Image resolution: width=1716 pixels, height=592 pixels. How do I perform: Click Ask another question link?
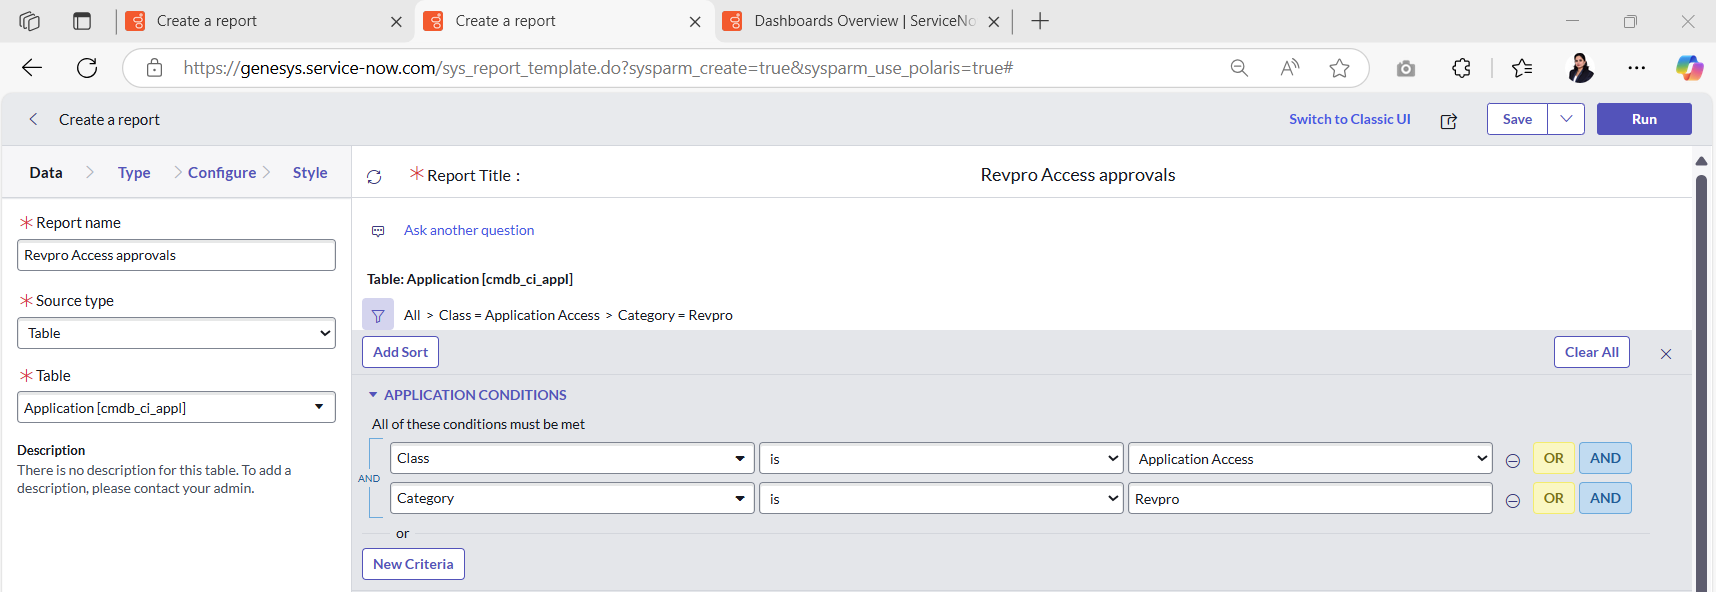point(469,230)
